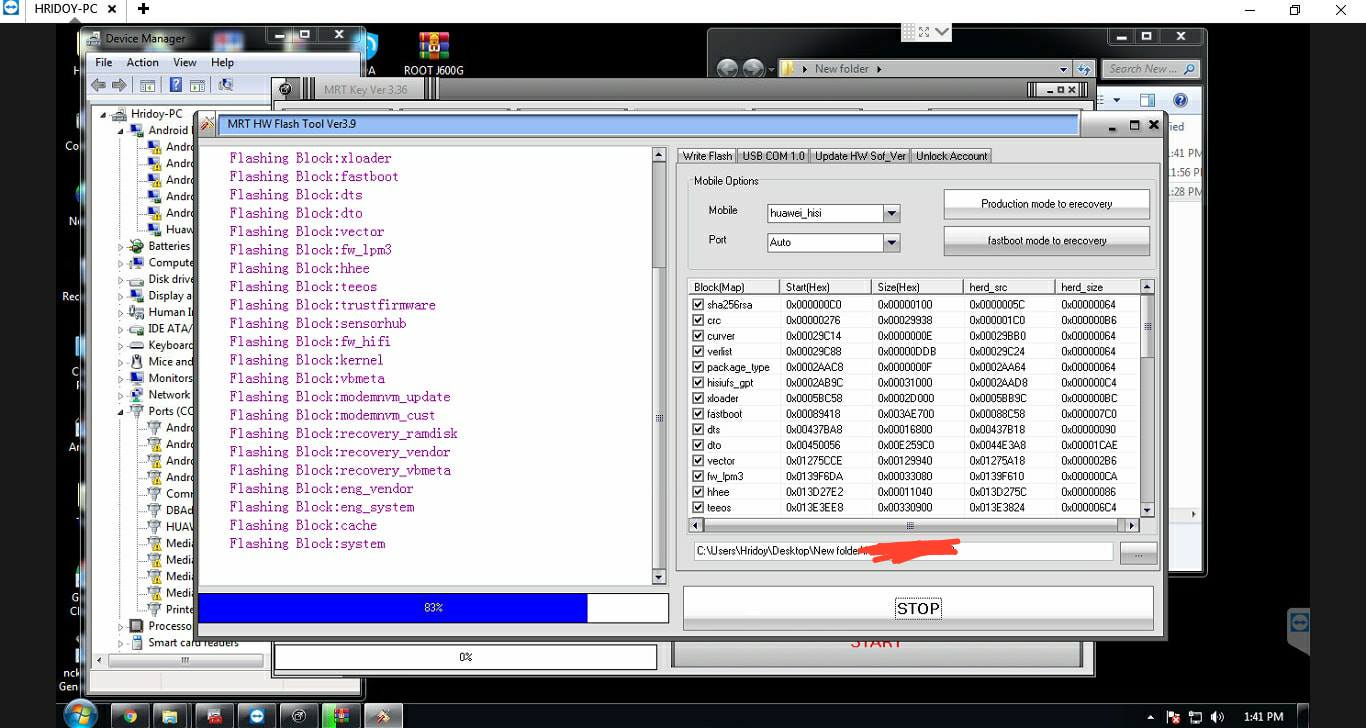1366x728 pixels.
Task: Open Windows Explorer from the taskbar
Action: click(x=171, y=716)
